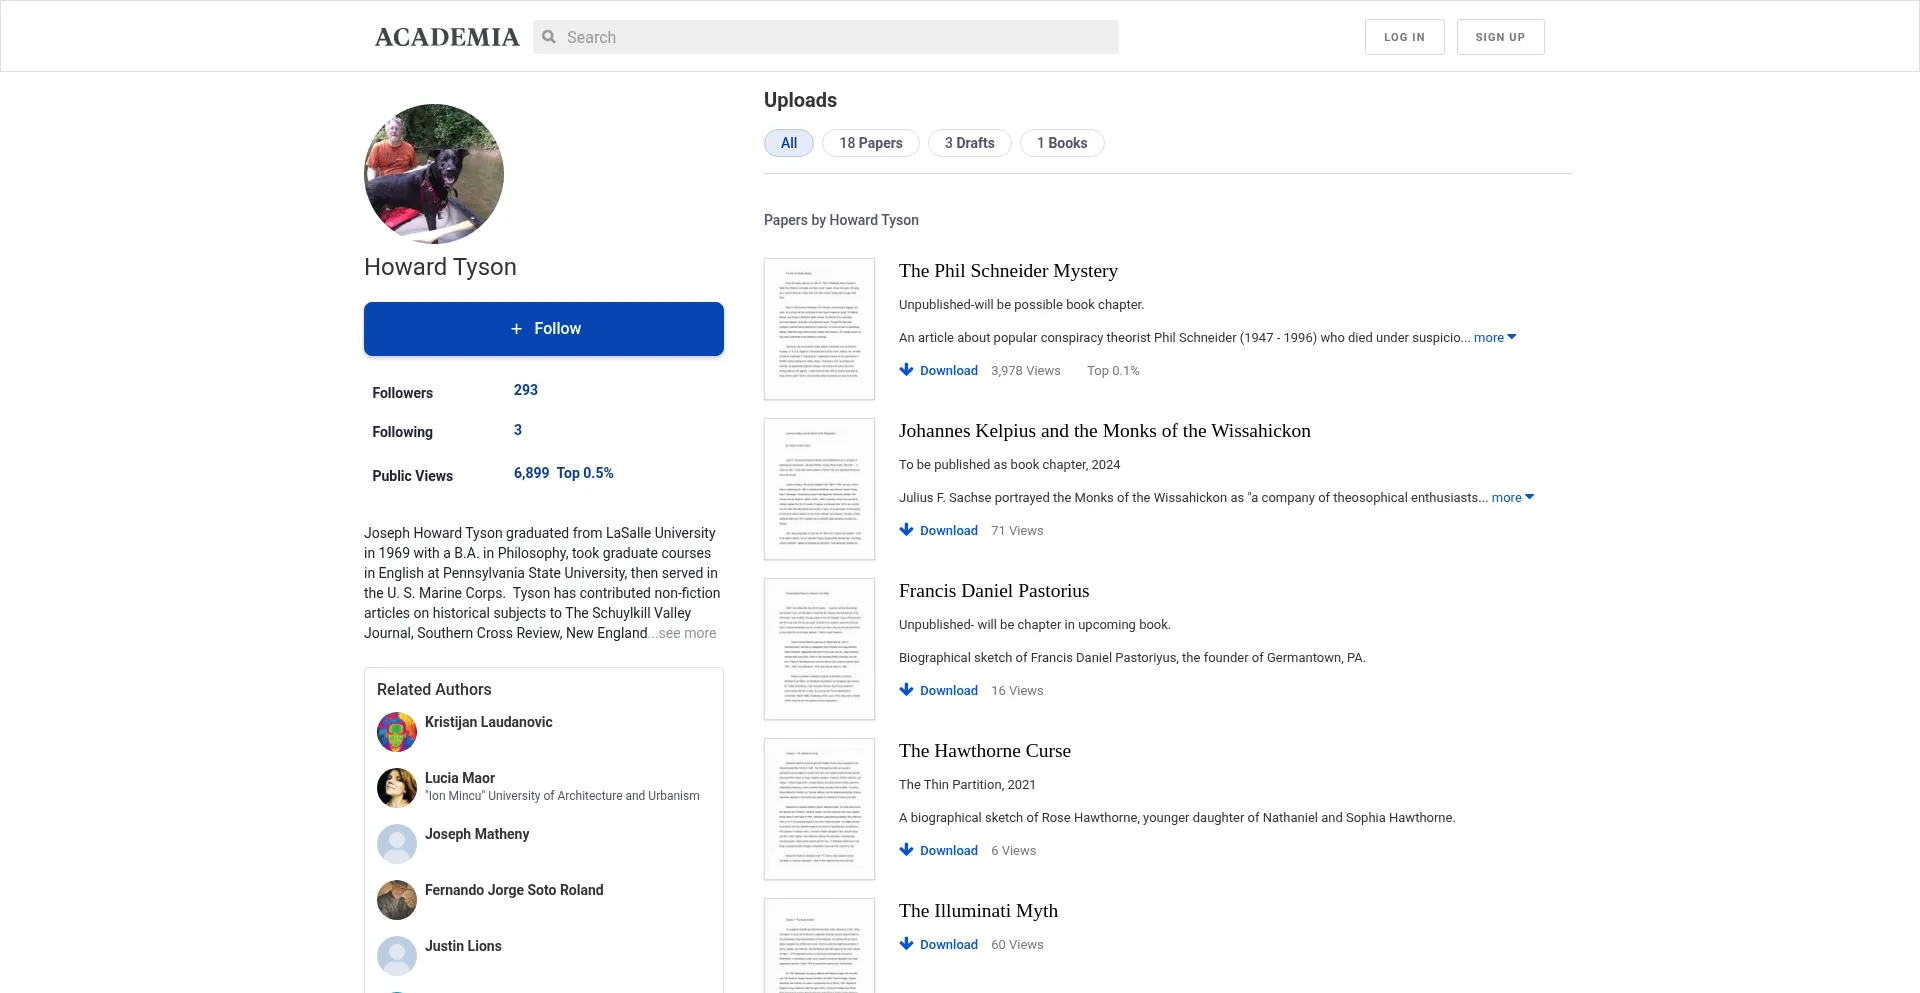
Task: Click download arrow for Phil Schneider Mystery
Action: pos(906,370)
